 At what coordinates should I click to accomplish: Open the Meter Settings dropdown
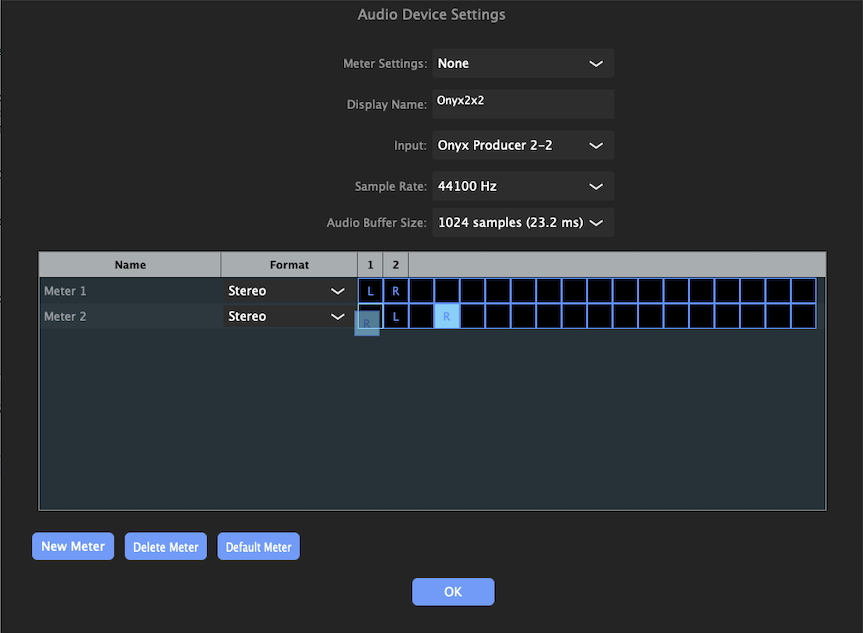pyautogui.click(x=523, y=63)
